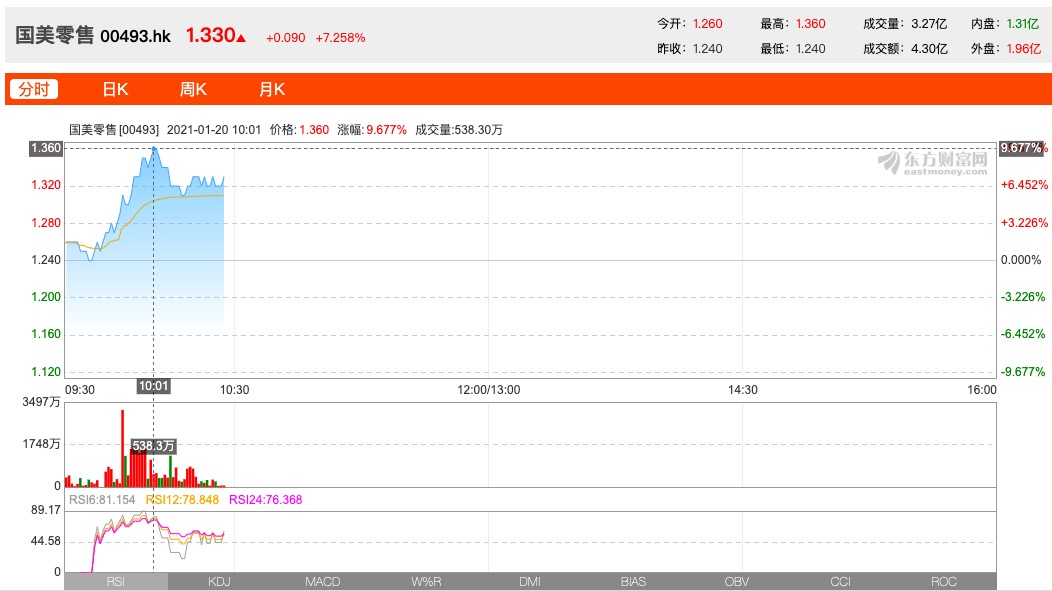Click the 1.280 price axis label
1052x591 pixels.
46,223
